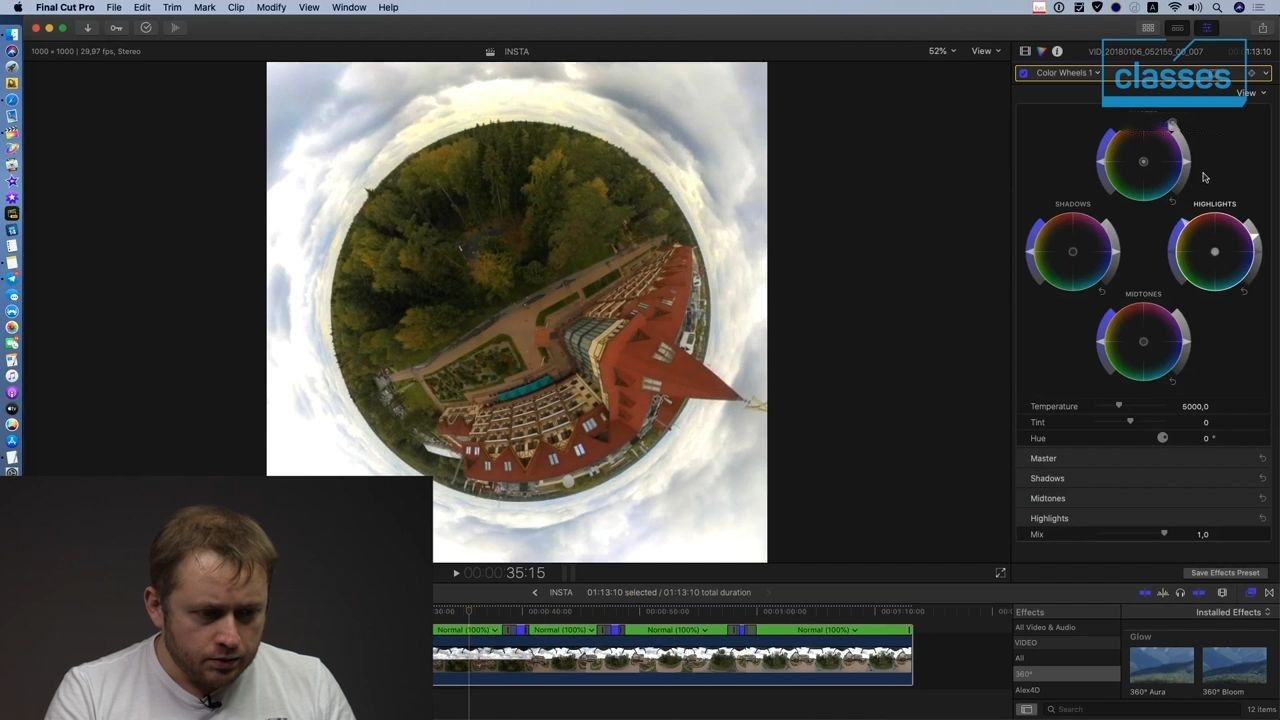Click the Temperature slider handle
Image resolution: width=1280 pixels, height=720 pixels.
point(1119,406)
